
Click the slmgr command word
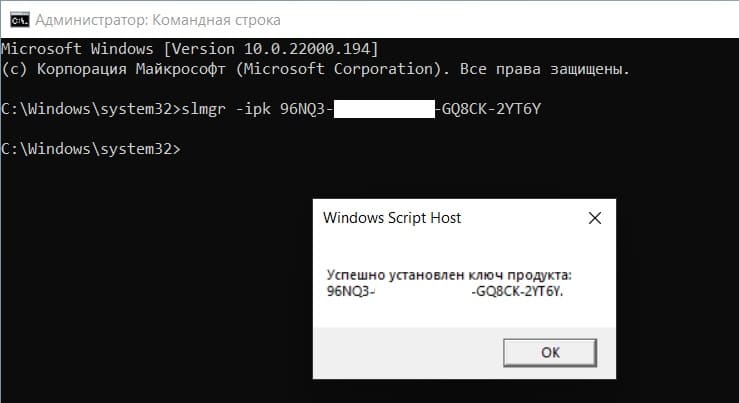tap(204, 109)
